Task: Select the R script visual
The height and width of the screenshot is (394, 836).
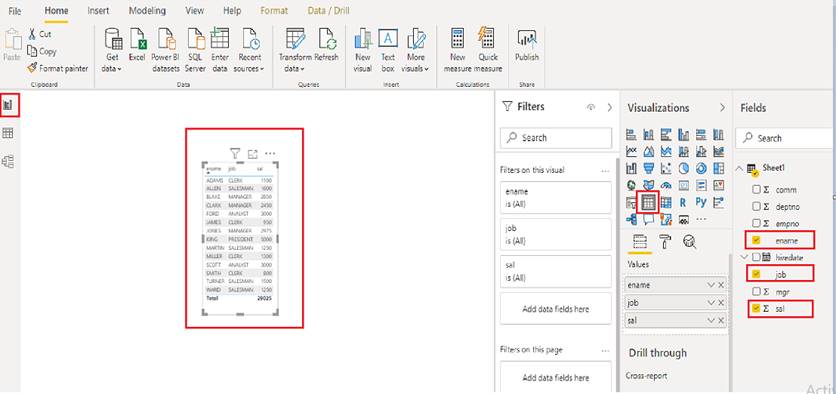Action: click(683, 203)
